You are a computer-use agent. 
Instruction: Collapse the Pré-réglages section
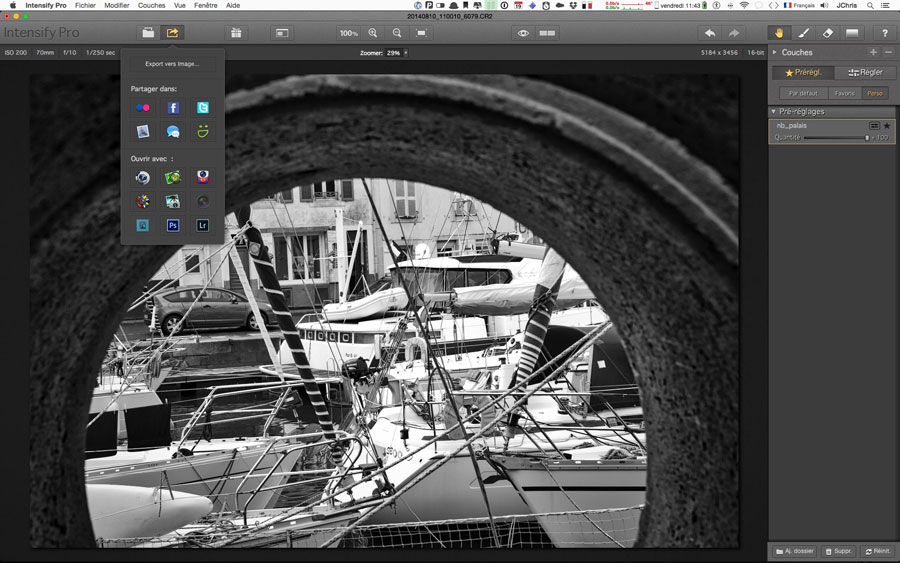point(774,111)
